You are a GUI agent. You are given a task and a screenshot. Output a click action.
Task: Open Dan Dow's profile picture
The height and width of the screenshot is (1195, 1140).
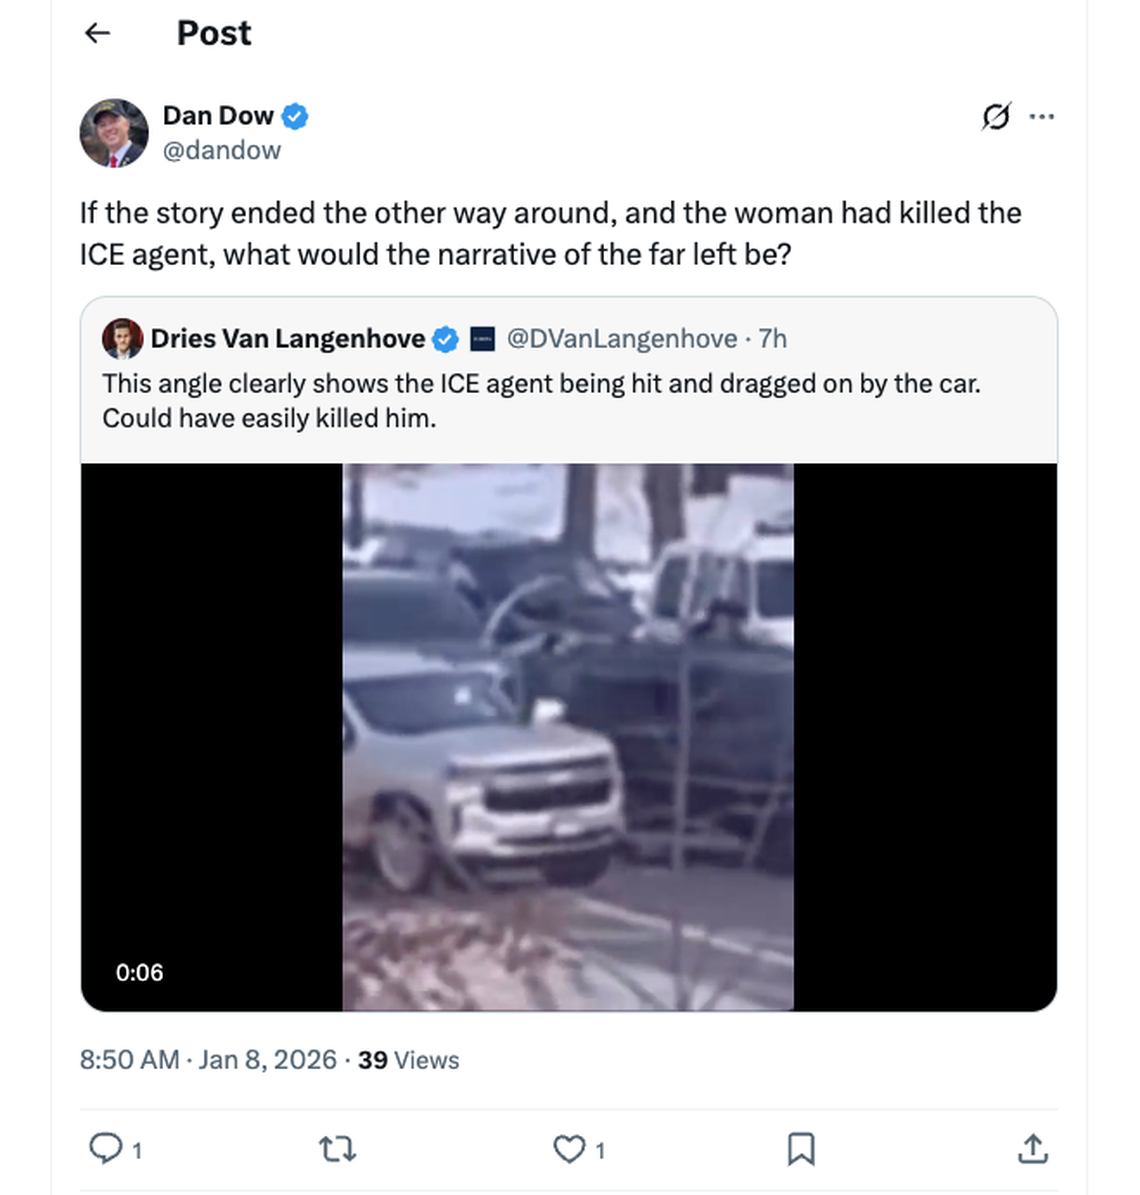(114, 132)
